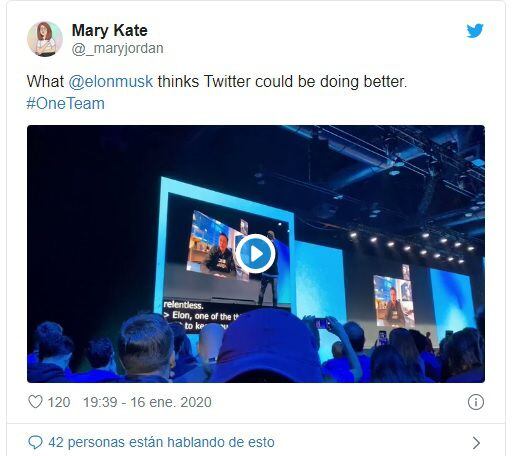Click the 120 likes count
Image resolution: width=514 pixels, height=456 pixels.
point(59,402)
